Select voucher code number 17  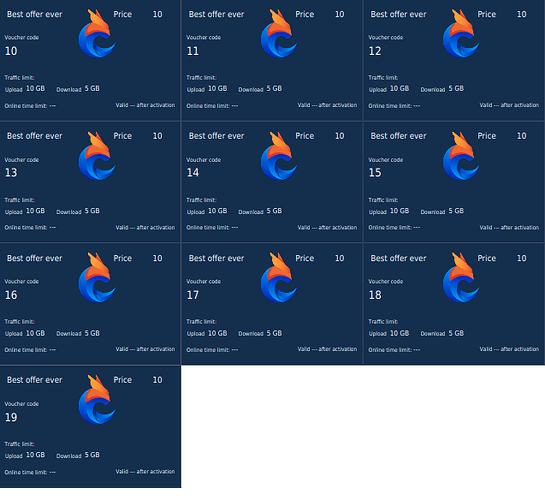tap(193, 295)
